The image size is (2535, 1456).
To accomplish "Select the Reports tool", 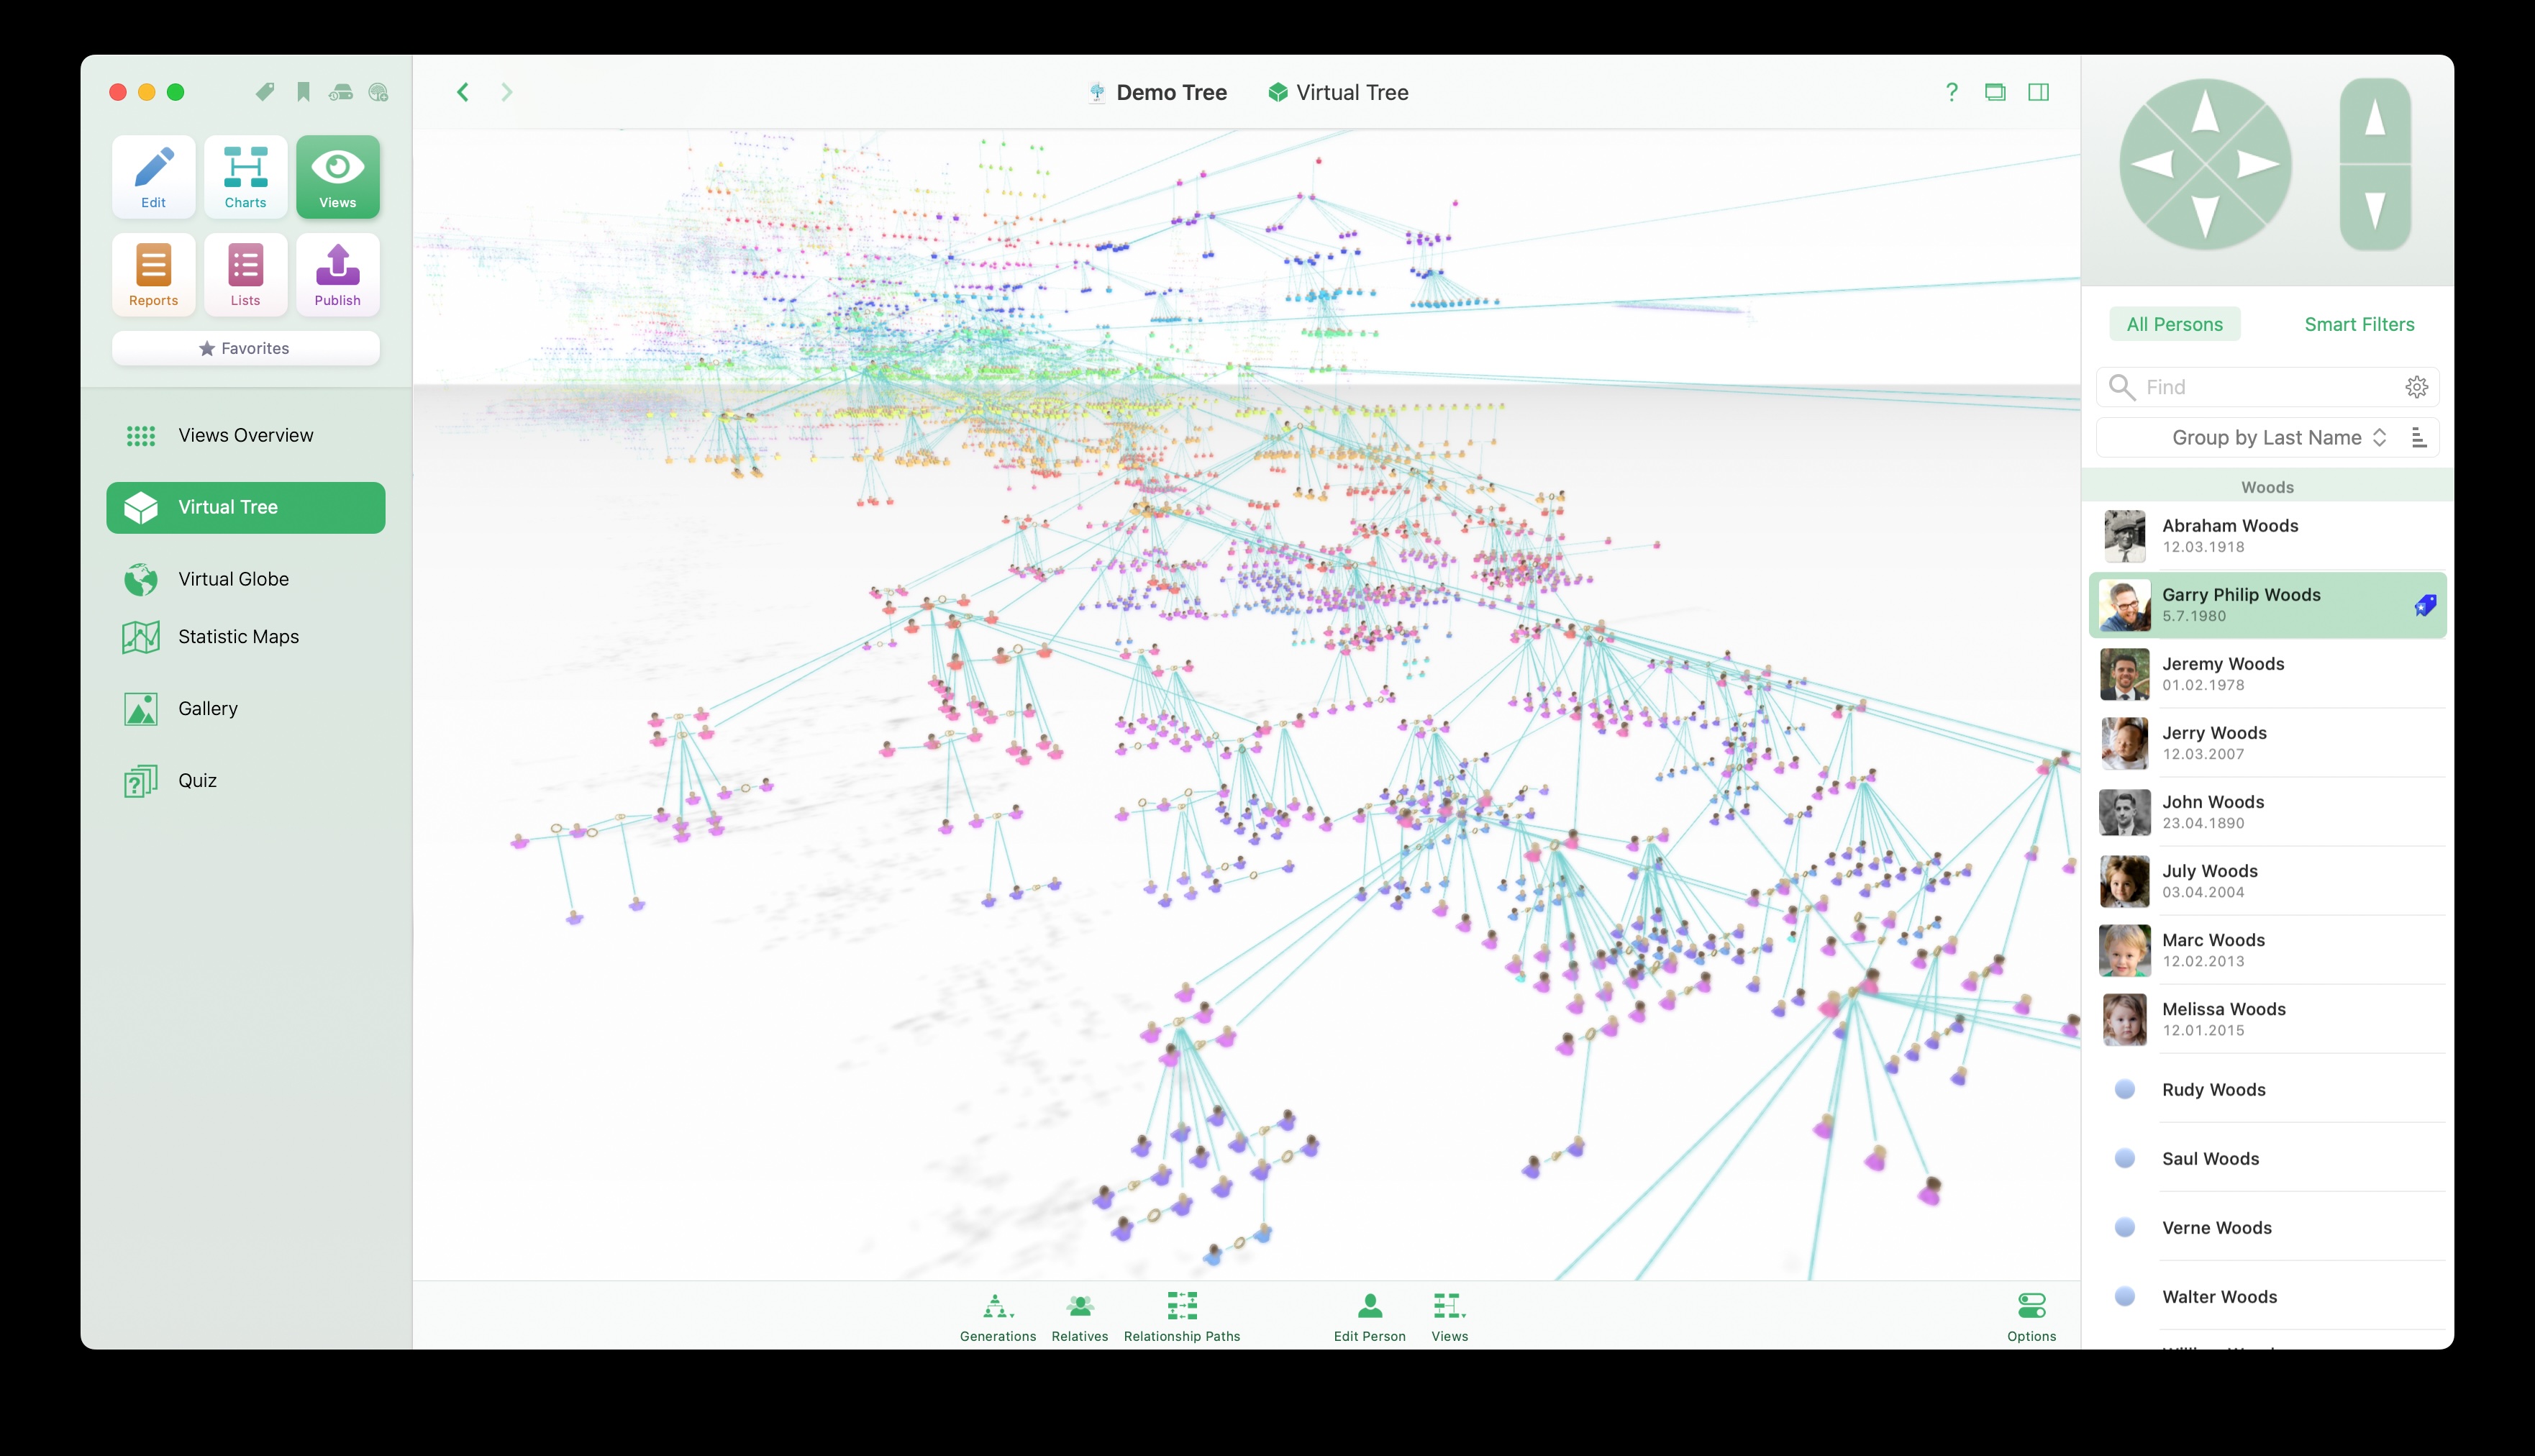I will coord(153,275).
